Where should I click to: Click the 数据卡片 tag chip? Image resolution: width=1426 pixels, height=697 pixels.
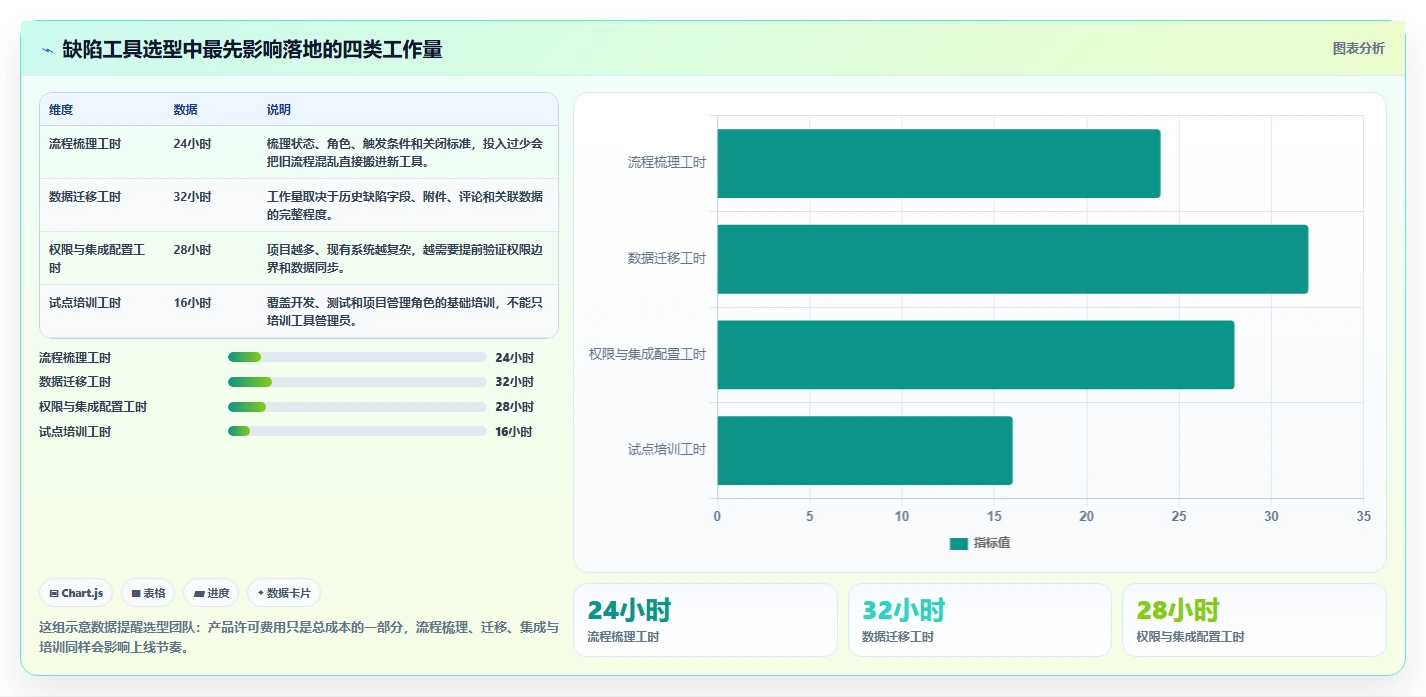point(284,593)
